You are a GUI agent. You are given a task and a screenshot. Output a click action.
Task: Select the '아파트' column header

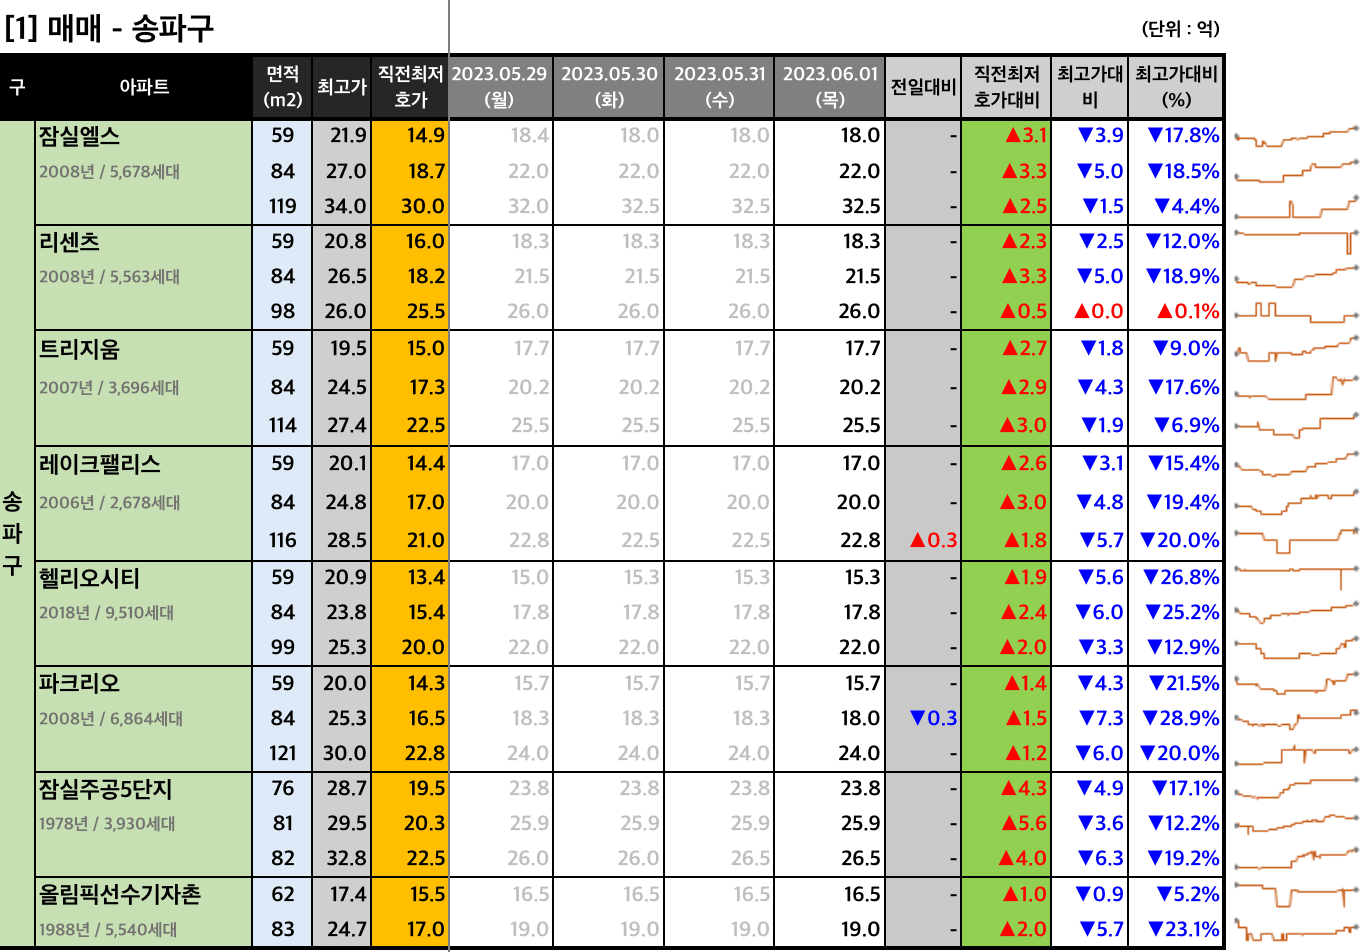click(x=144, y=87)
